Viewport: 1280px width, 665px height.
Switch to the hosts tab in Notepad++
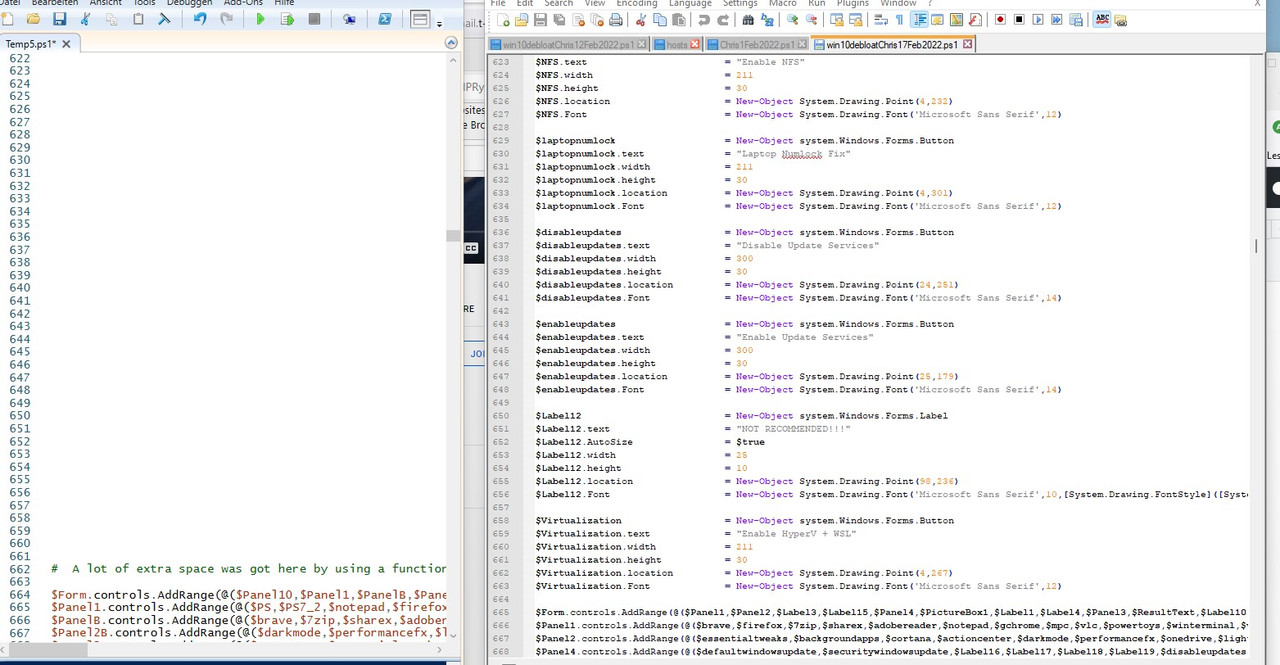(677, 45)
